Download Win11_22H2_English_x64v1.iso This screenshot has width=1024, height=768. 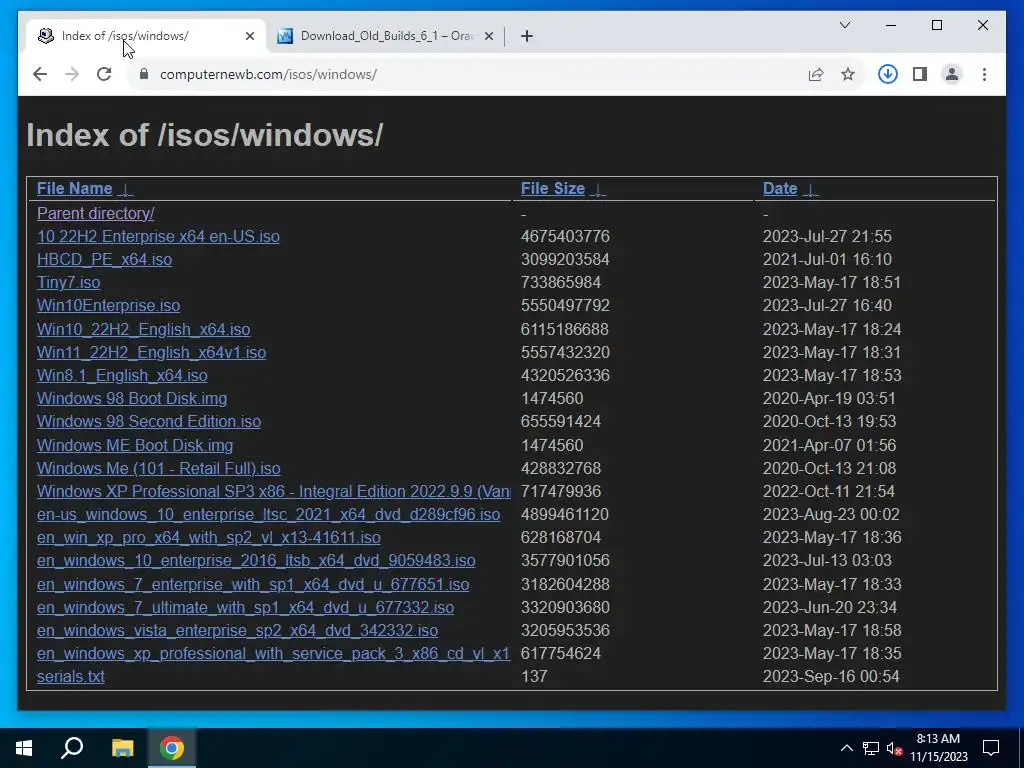[152, 353]
